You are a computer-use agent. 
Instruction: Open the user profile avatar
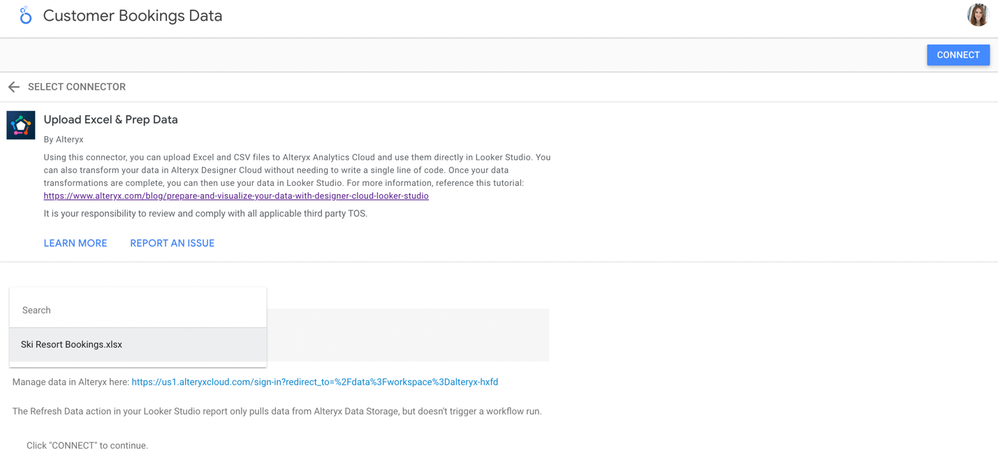[977, 15]
